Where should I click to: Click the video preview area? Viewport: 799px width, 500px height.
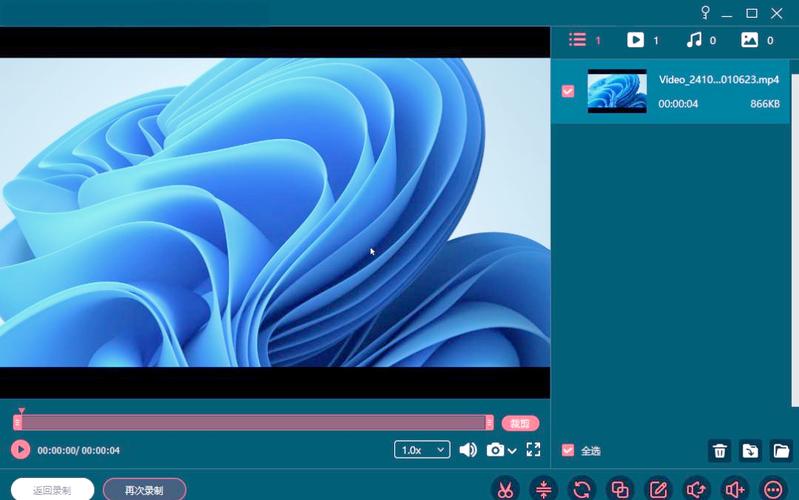(x=275, y=212)
